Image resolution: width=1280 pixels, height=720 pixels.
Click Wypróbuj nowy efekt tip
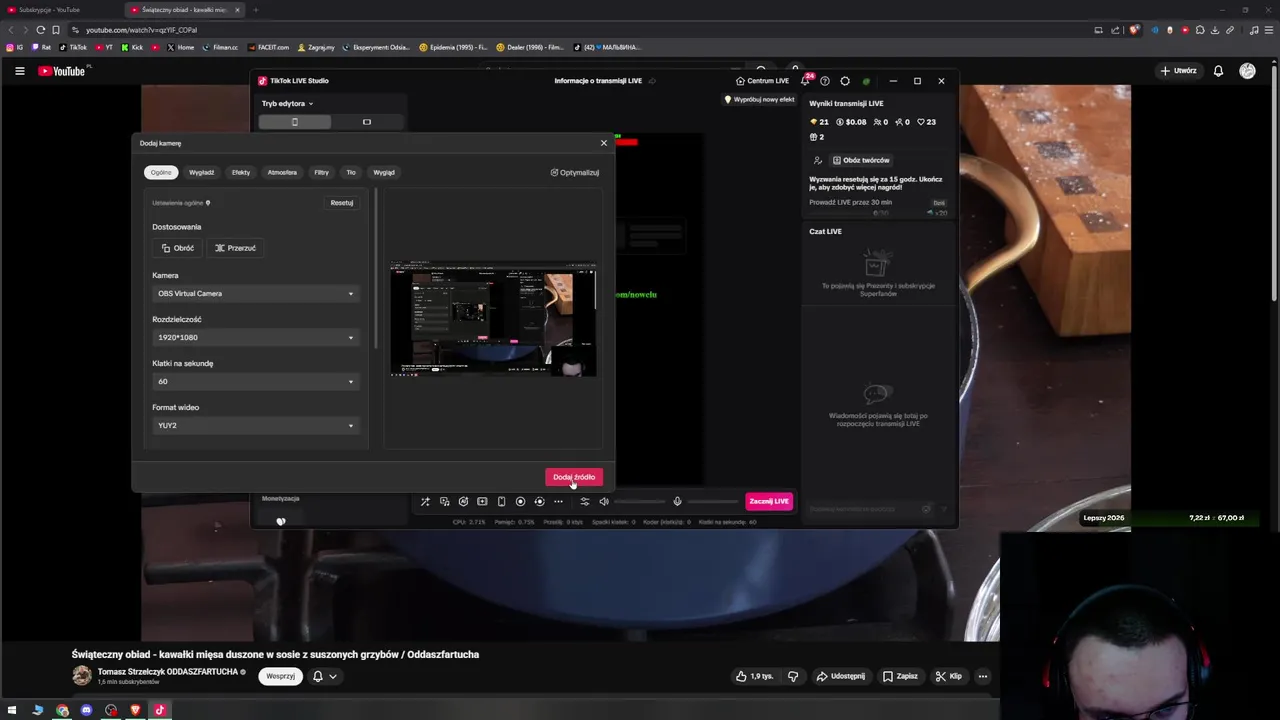(x=759, y=100)
